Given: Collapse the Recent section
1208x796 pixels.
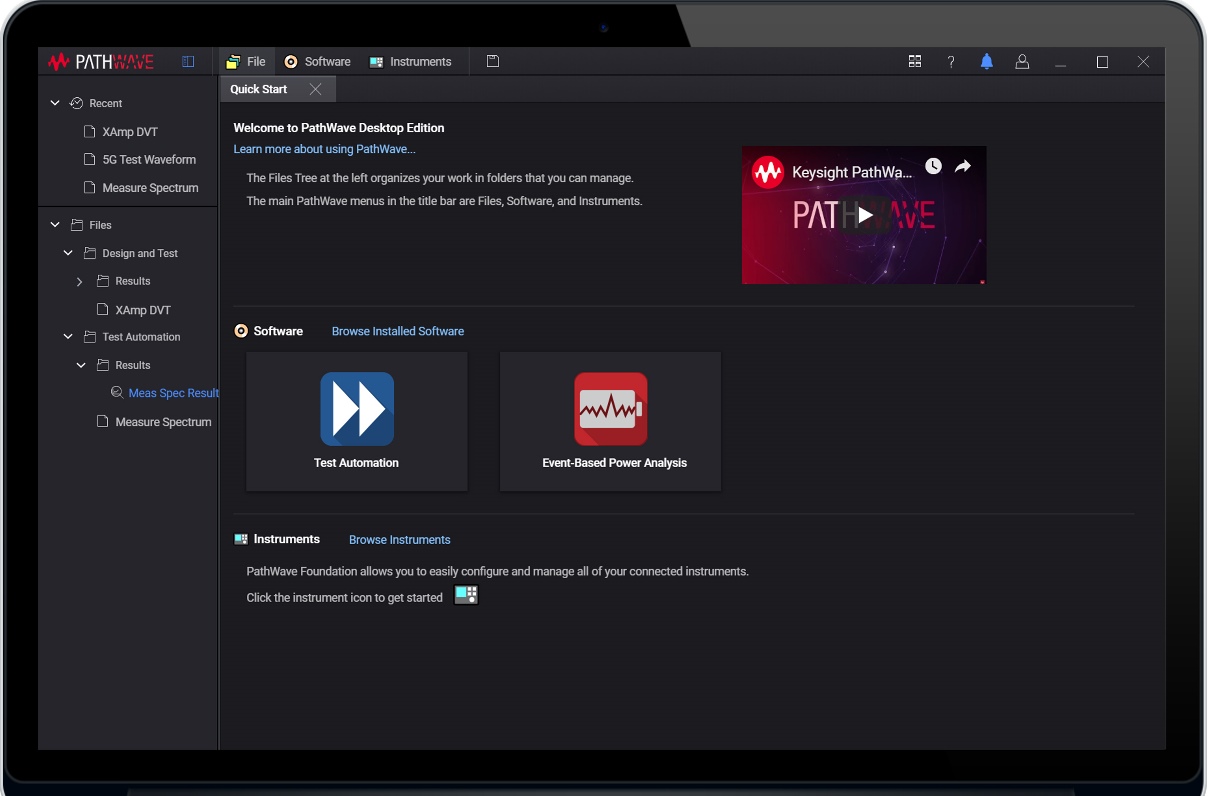Looking at the screenshot, I should point(56,103).
